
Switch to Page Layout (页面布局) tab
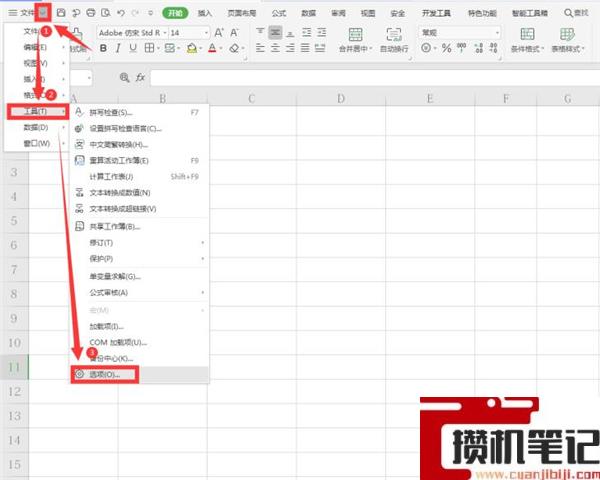pos(241,13)
